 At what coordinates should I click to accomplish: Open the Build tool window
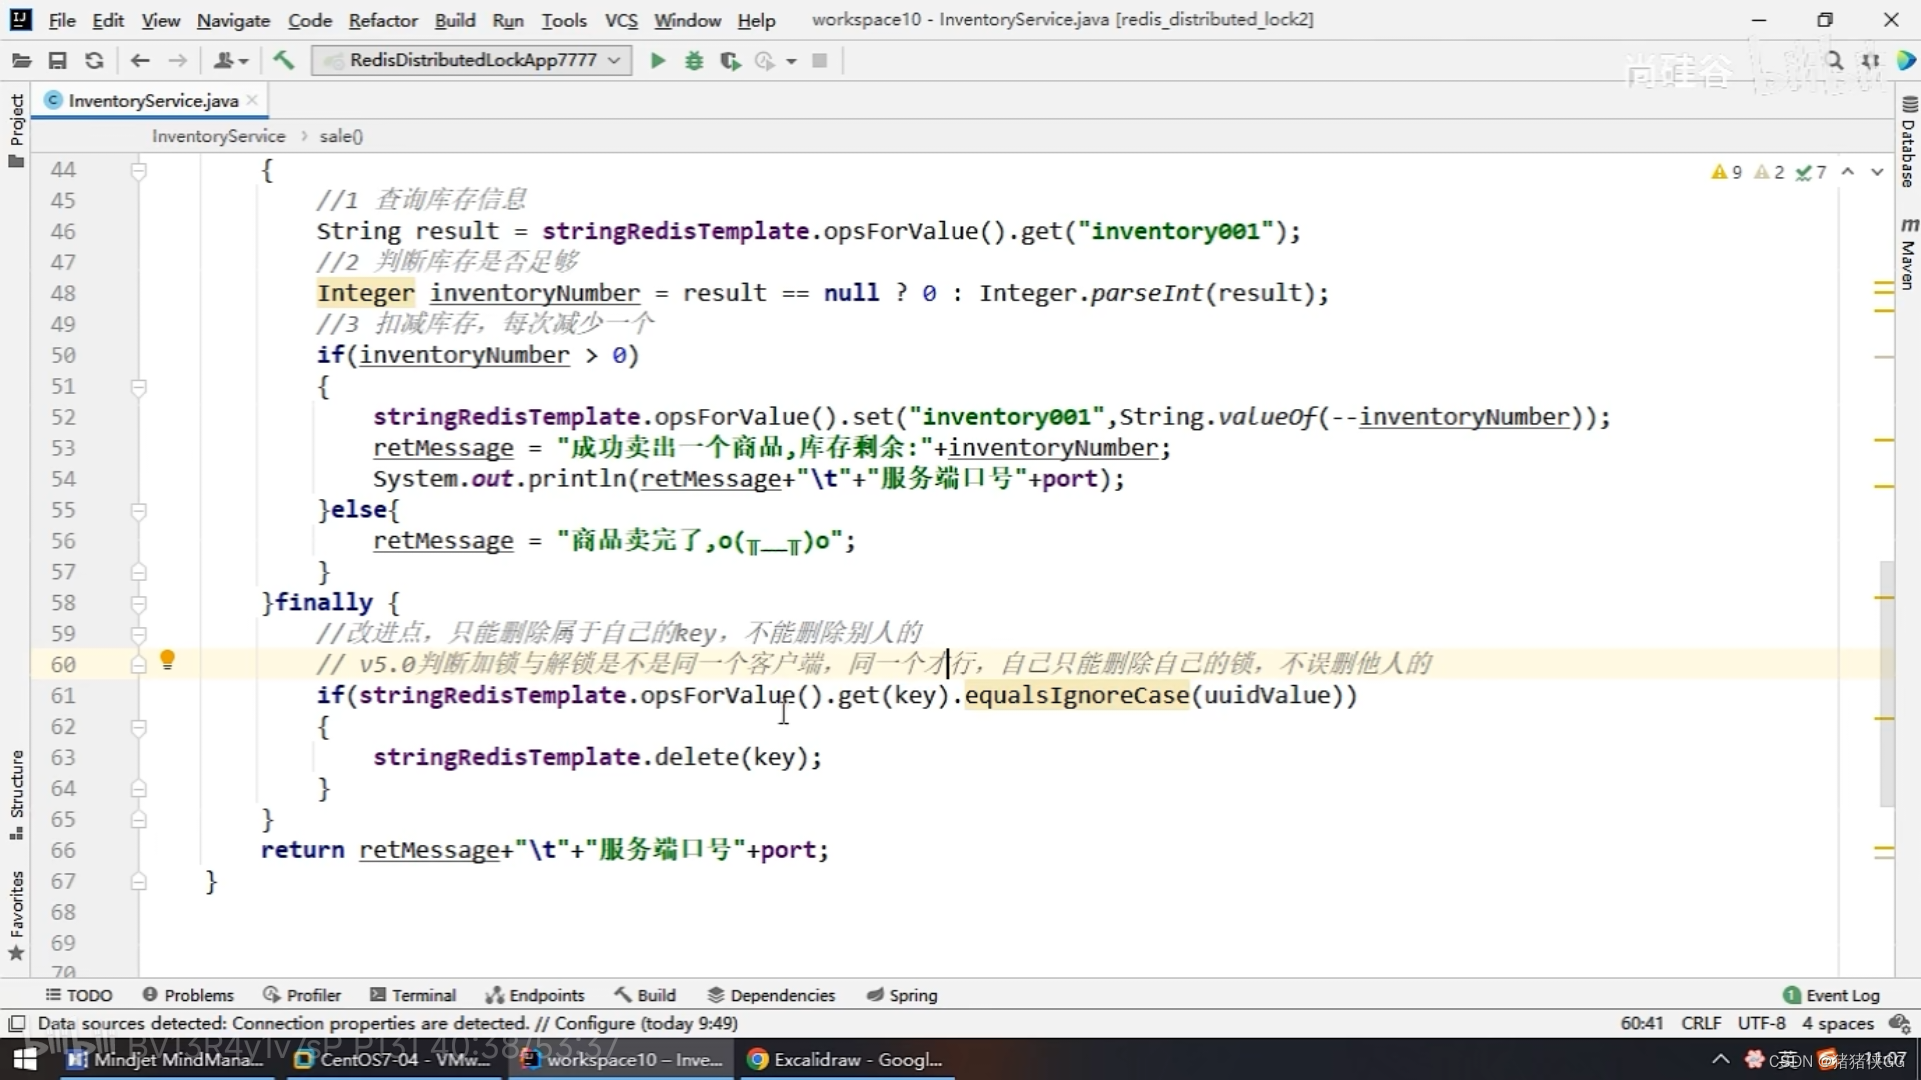coord(645,995)
